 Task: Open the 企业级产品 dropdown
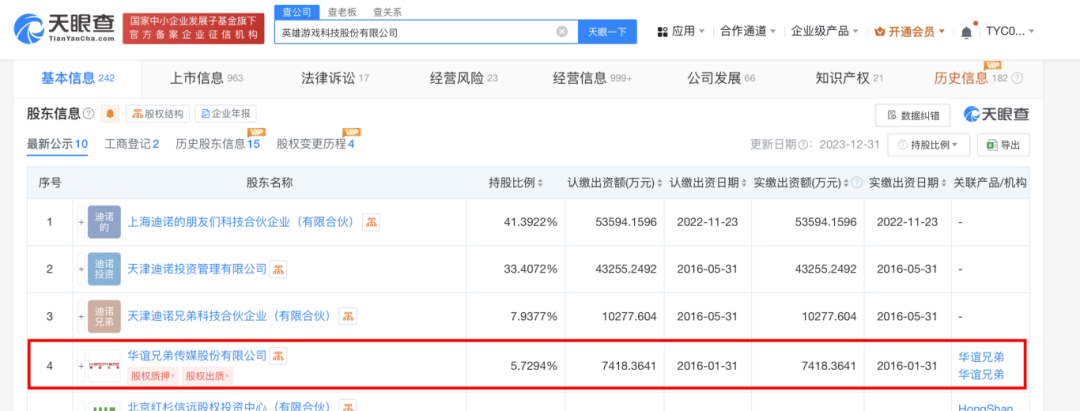coord(824,31)
